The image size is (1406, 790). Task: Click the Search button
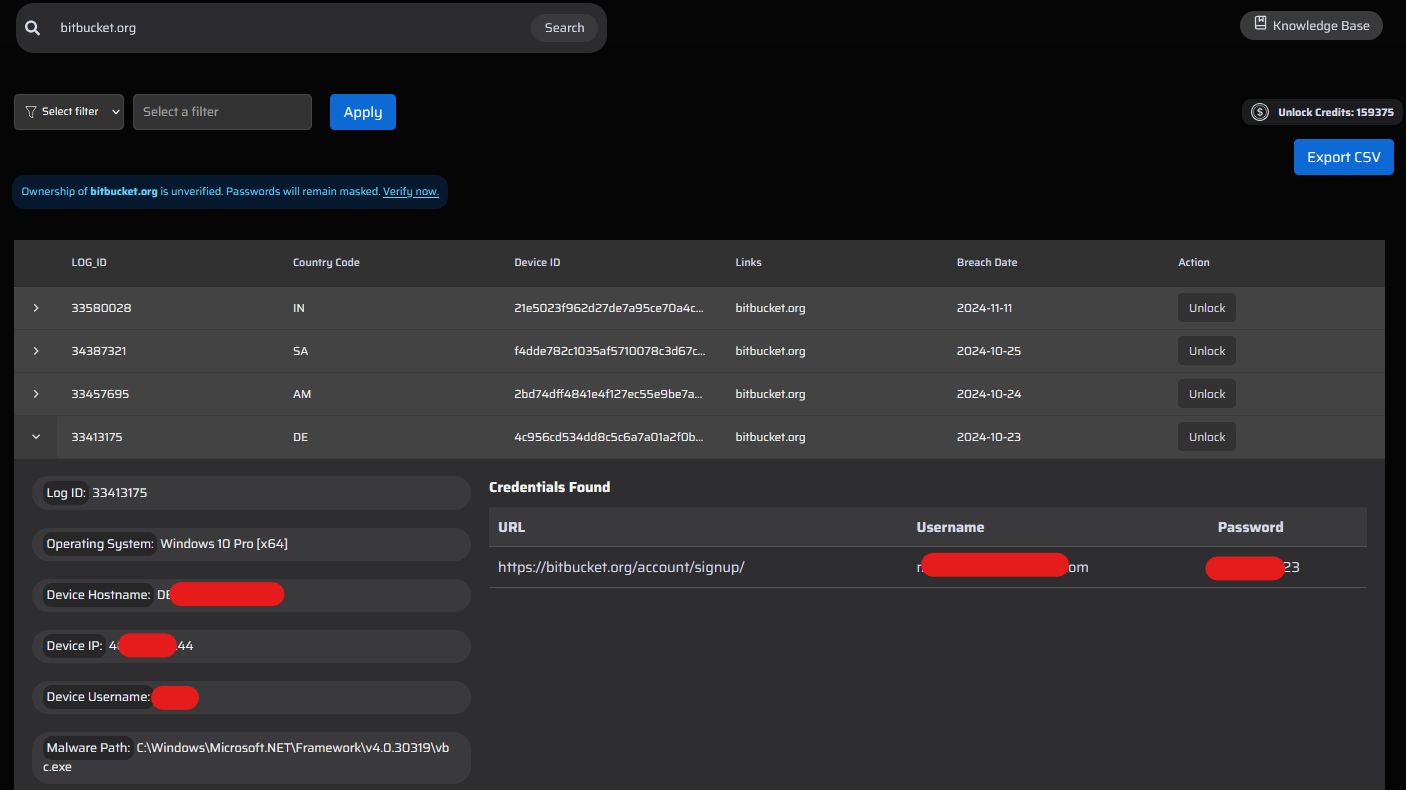[564, 28]
